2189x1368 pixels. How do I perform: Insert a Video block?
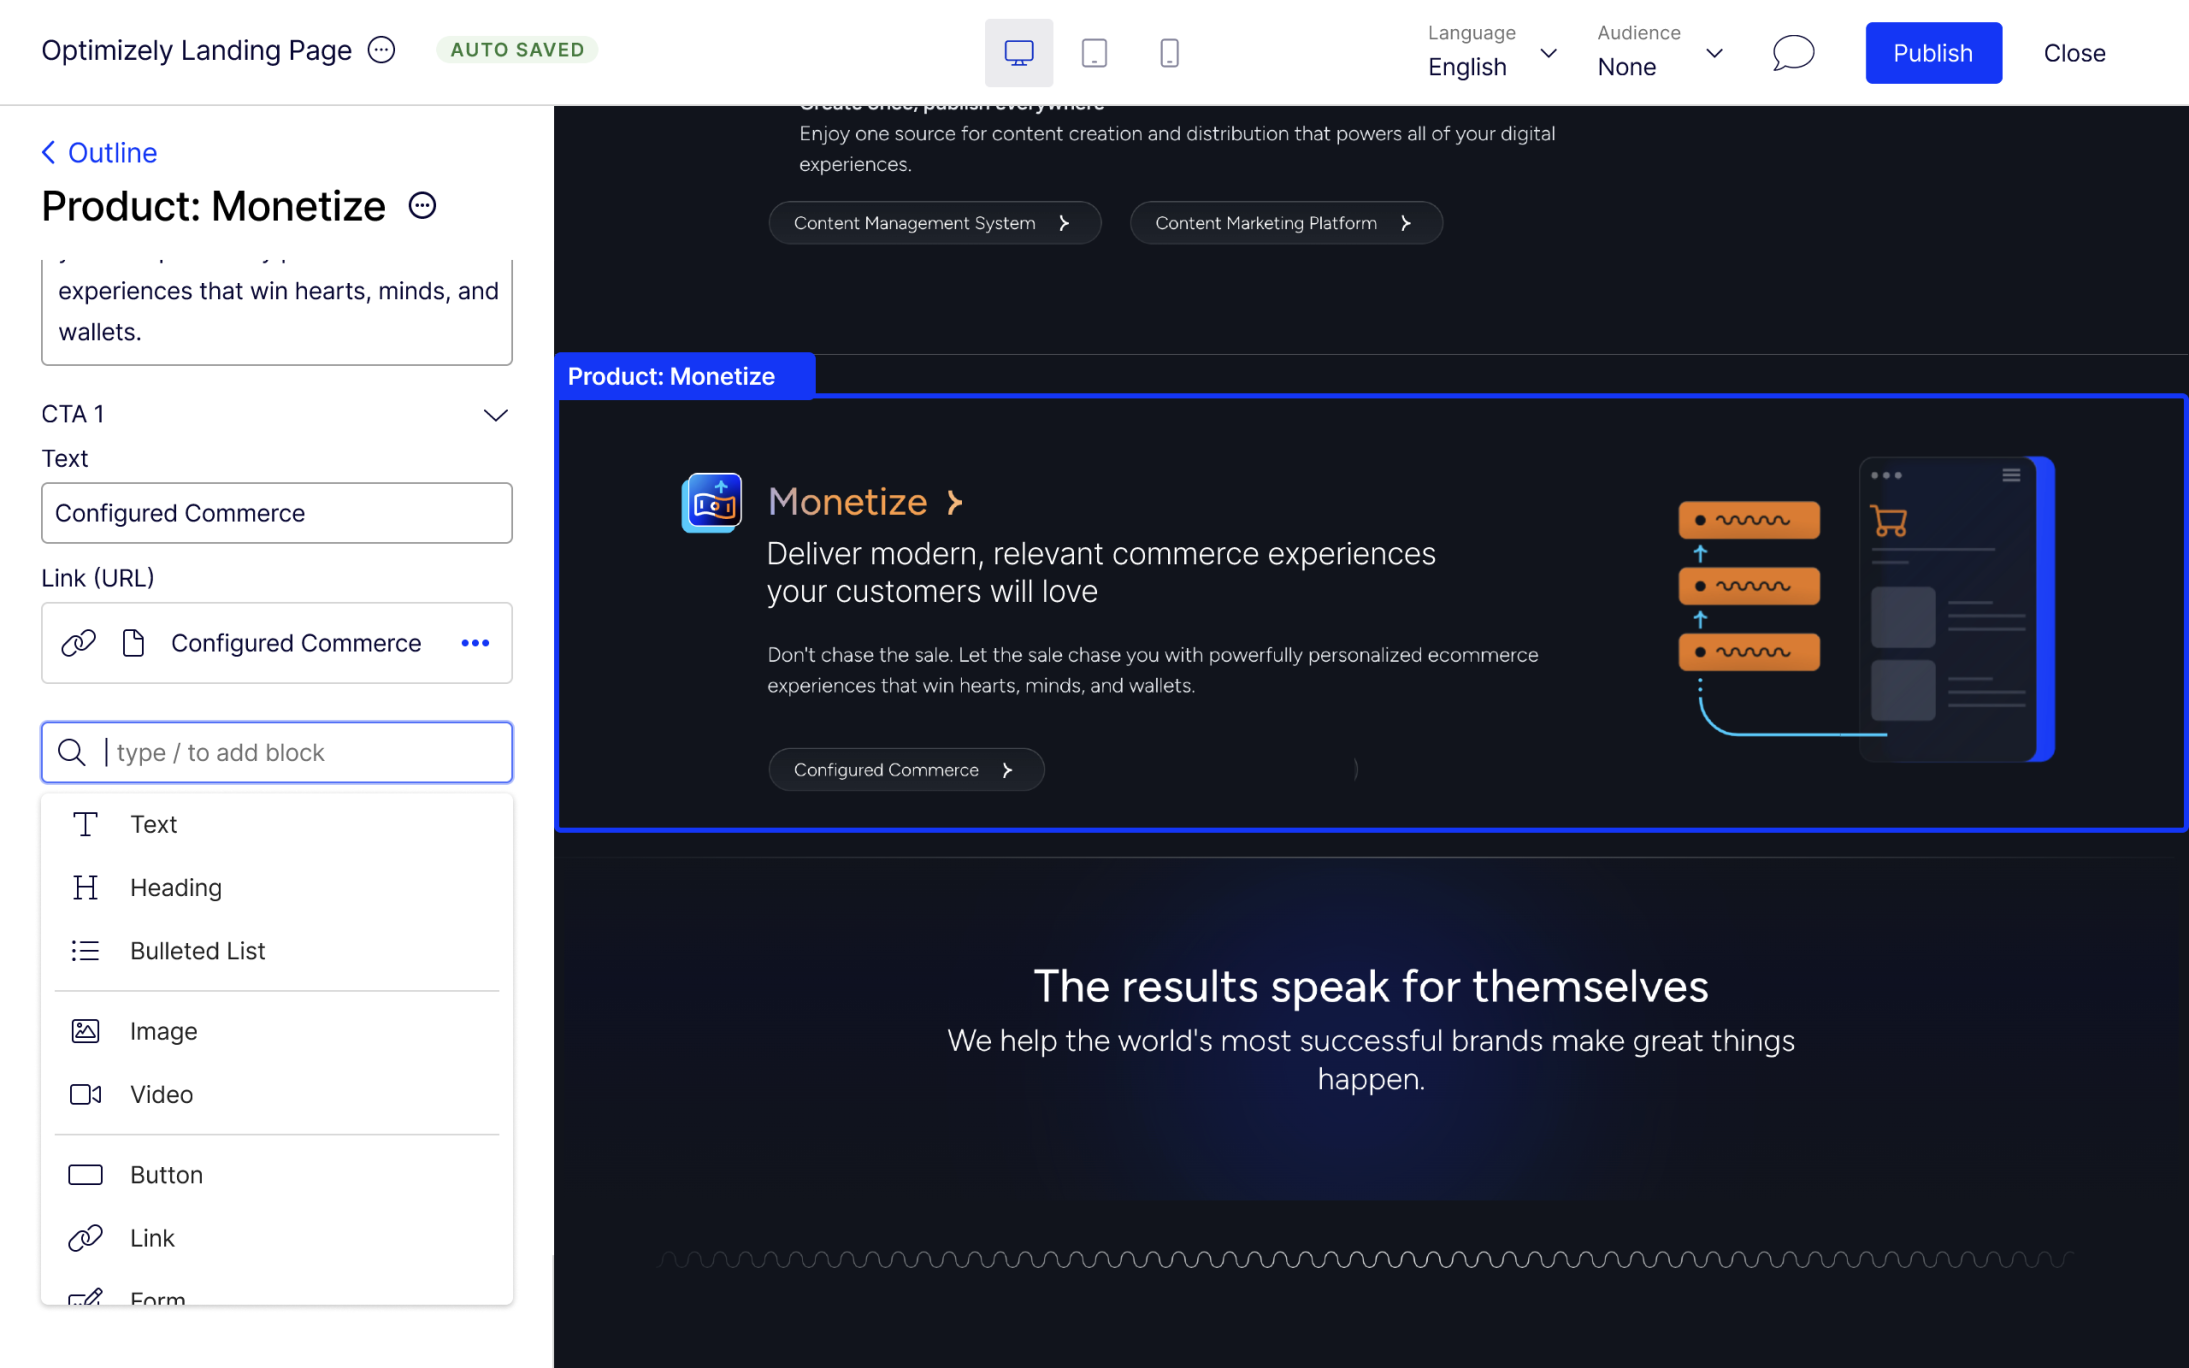(160, 1094)
